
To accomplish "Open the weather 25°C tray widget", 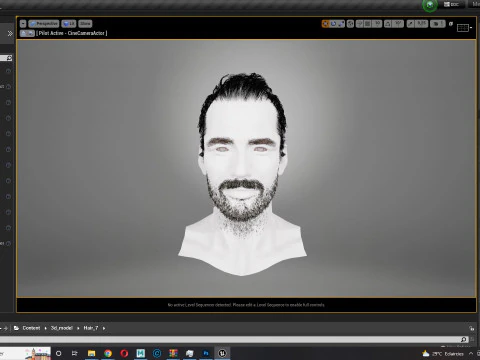I will pyautogui.click(x=443, y=354).
